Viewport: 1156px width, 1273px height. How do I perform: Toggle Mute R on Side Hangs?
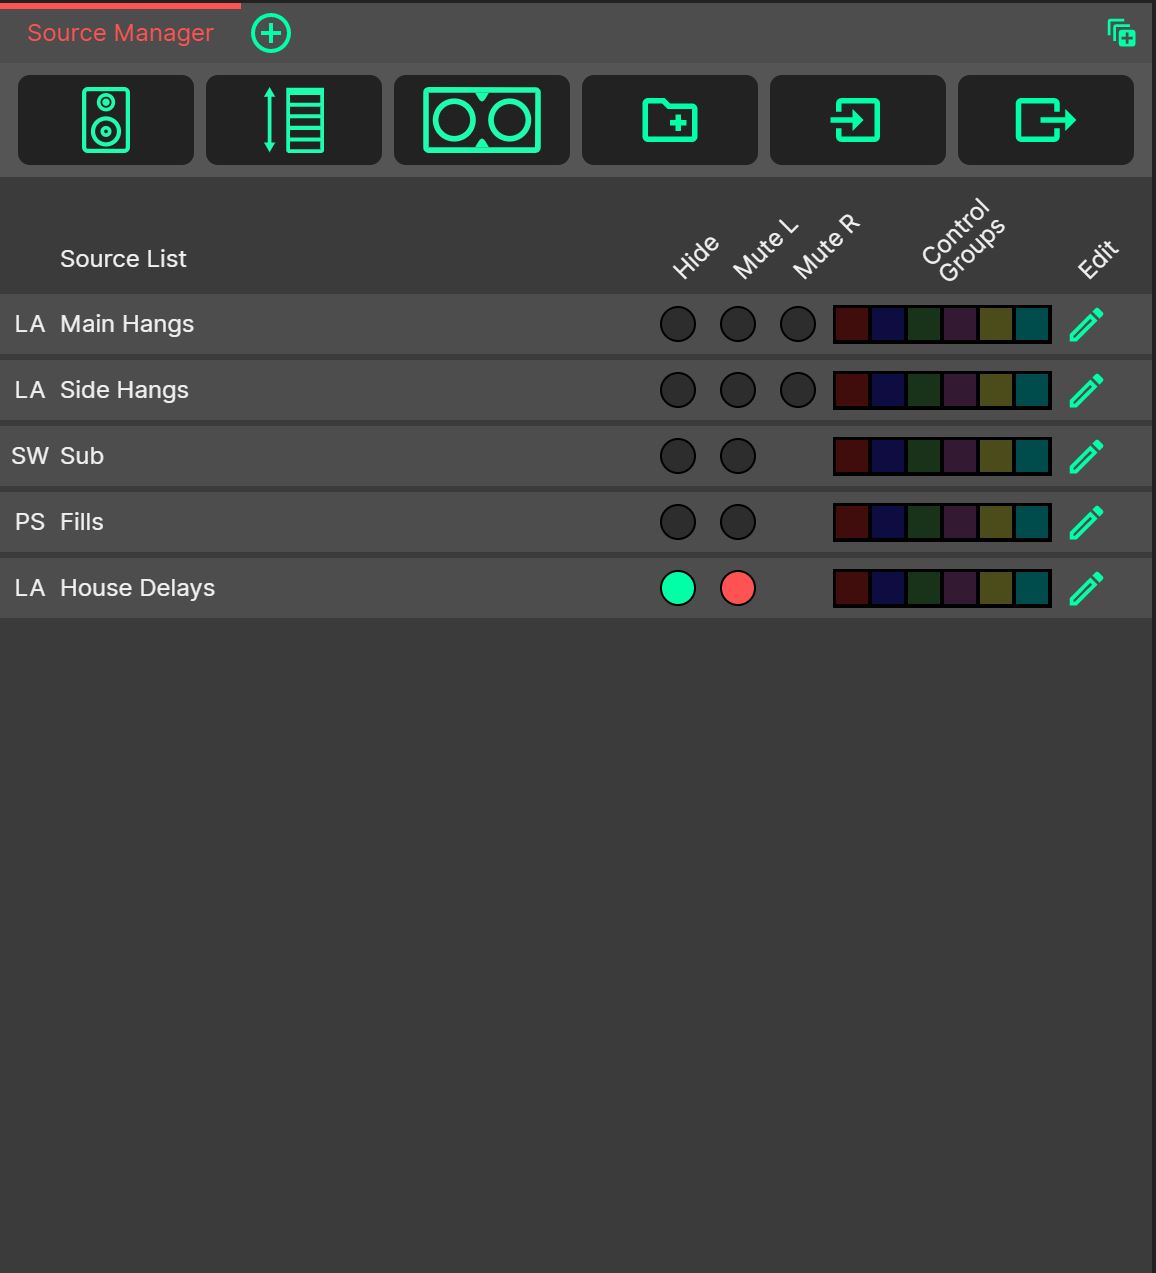797,389
